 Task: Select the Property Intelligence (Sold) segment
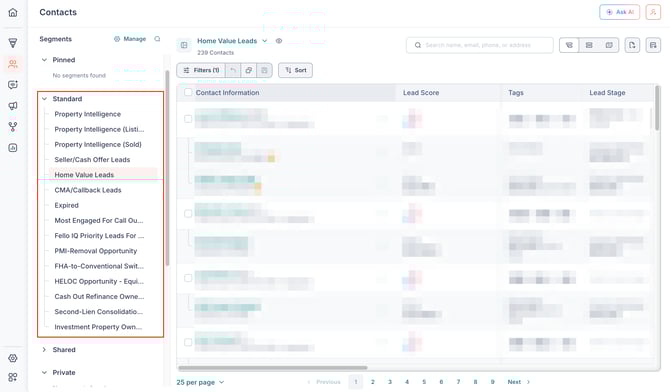click(x=98, y=144)
